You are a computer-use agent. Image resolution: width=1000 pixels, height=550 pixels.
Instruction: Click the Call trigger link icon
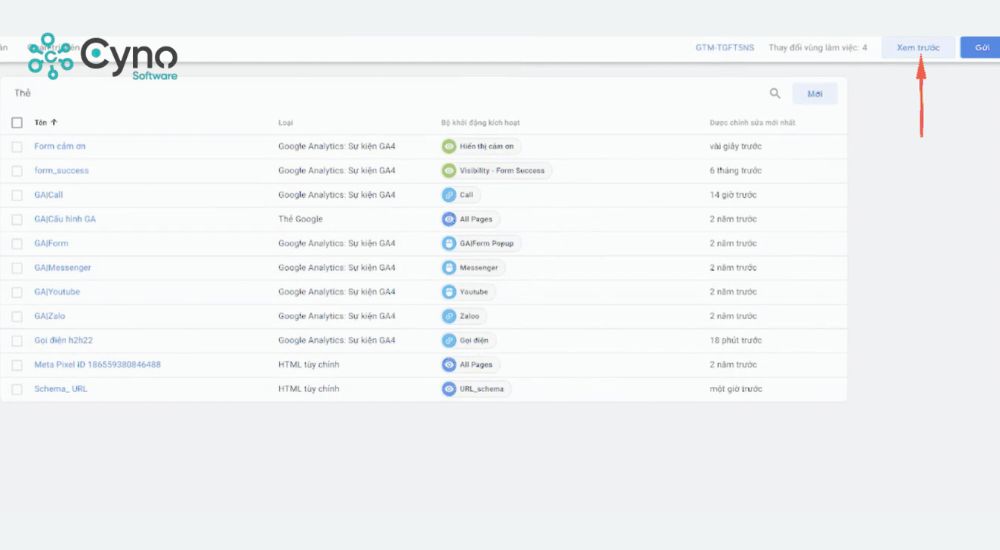pos(450,195)
